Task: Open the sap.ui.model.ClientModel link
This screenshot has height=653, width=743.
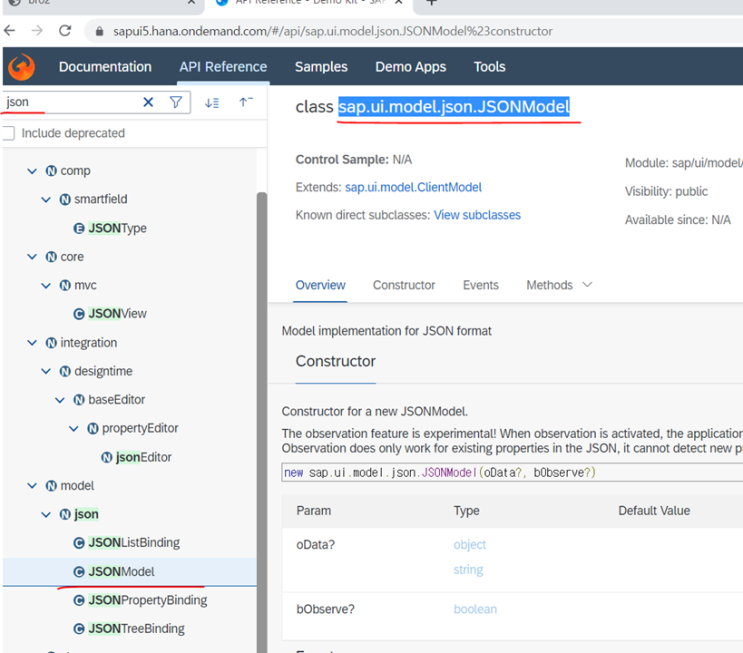Action: (413, 188)
